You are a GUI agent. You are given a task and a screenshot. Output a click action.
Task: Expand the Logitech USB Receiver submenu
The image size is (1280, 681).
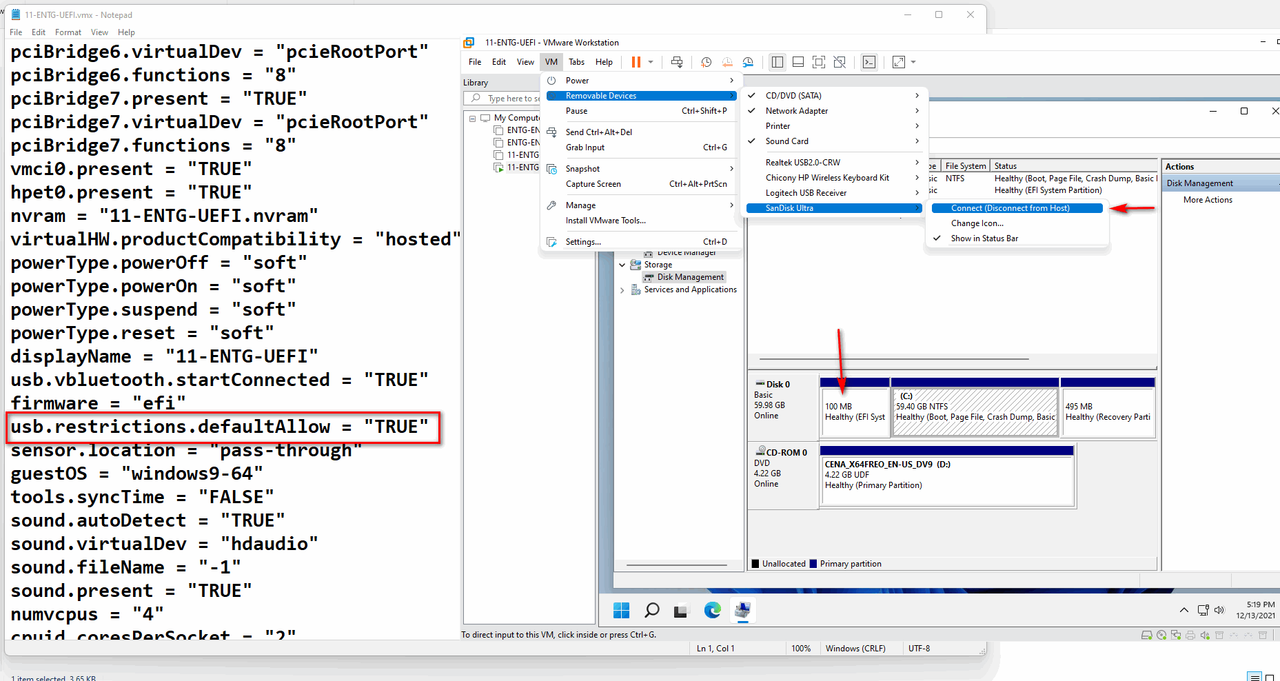click(x=834, y=193)
